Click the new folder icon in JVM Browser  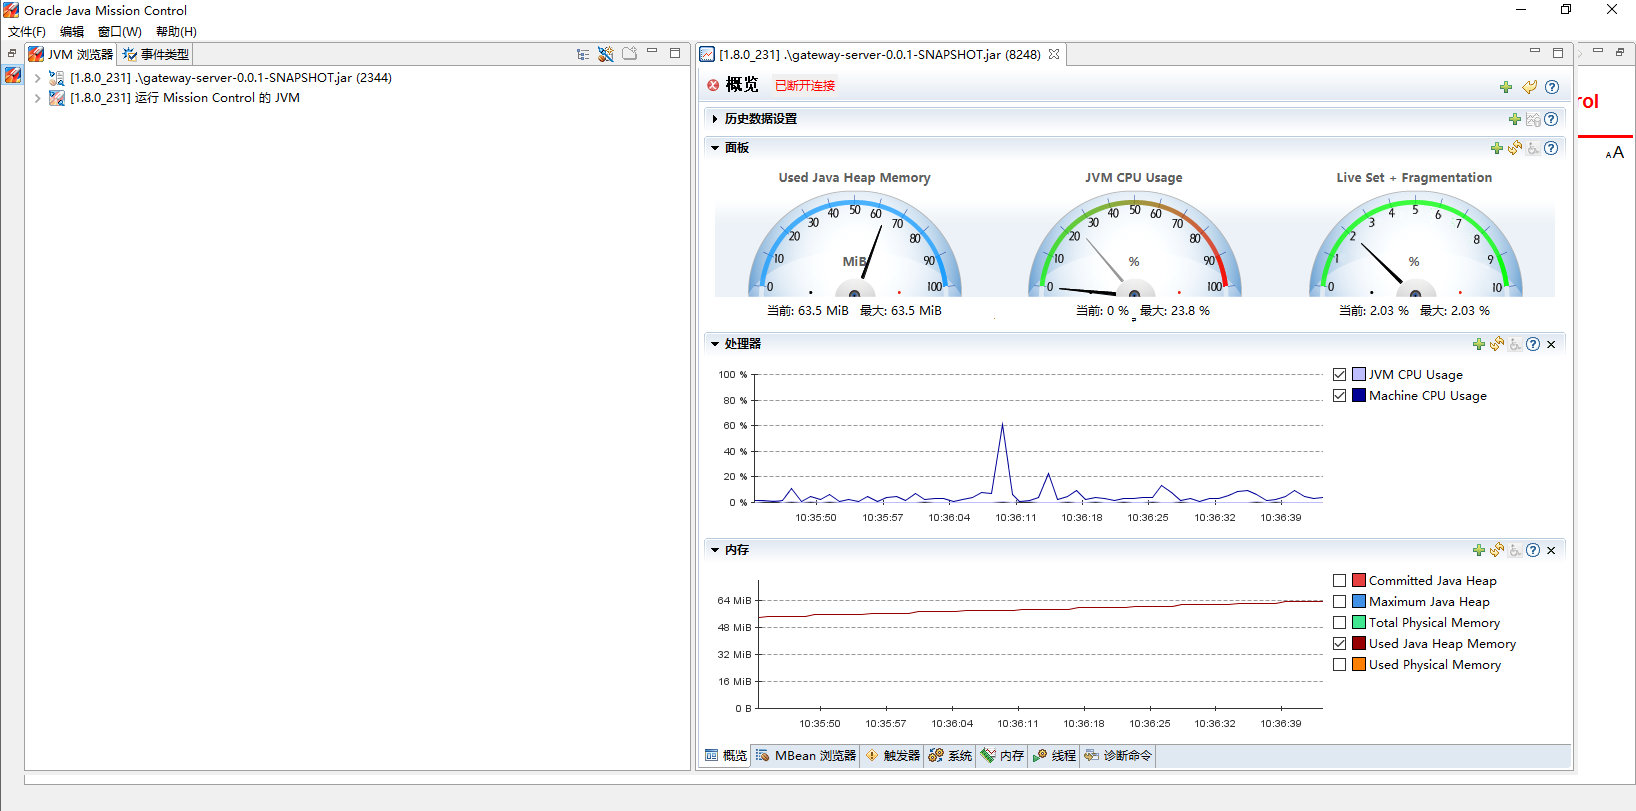(x=629, y=54)
